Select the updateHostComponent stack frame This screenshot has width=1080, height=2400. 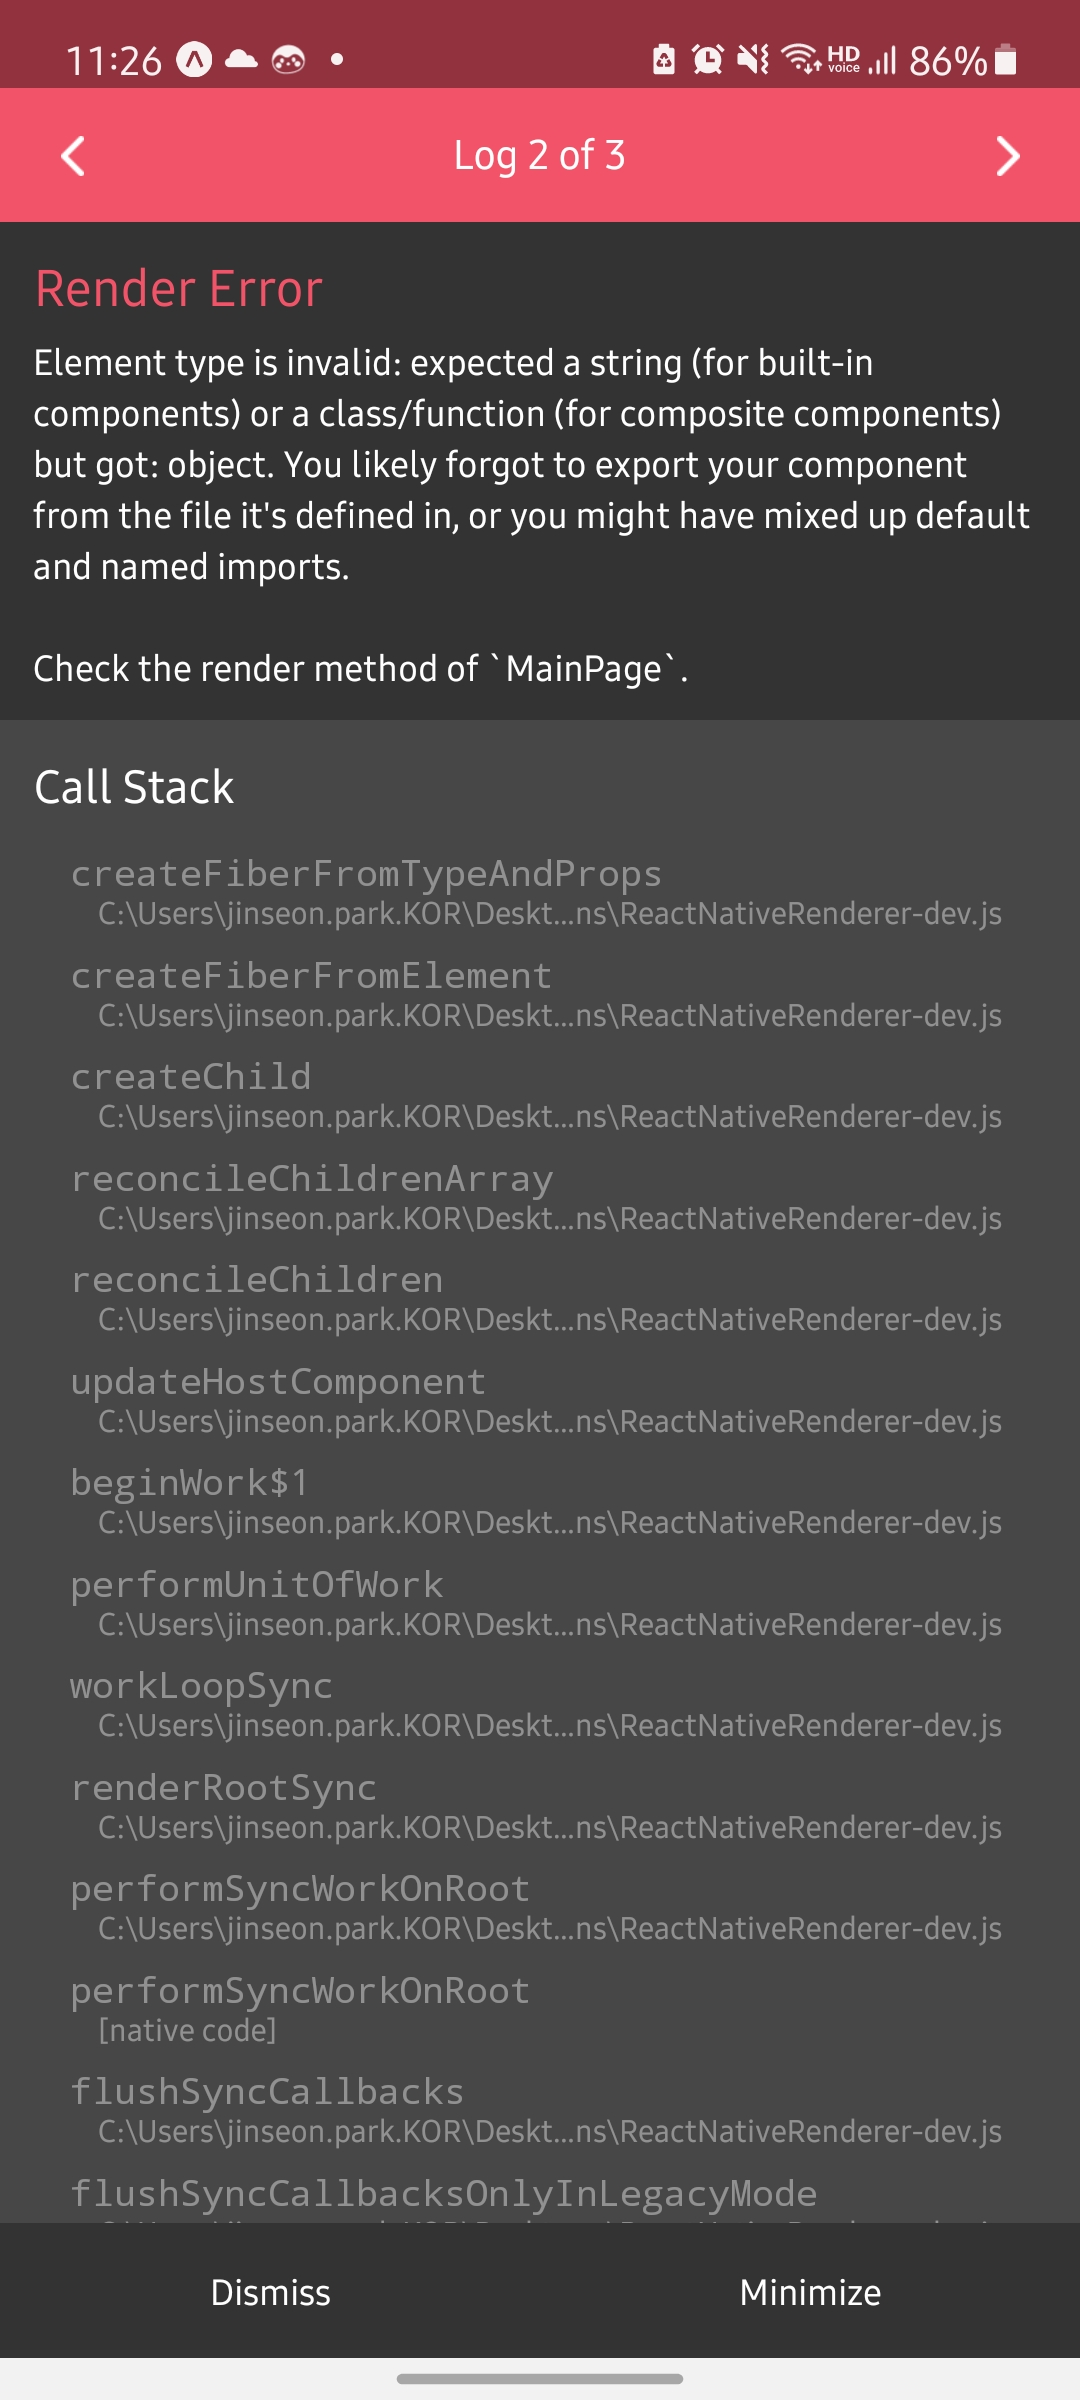[x=536, y=1400]
